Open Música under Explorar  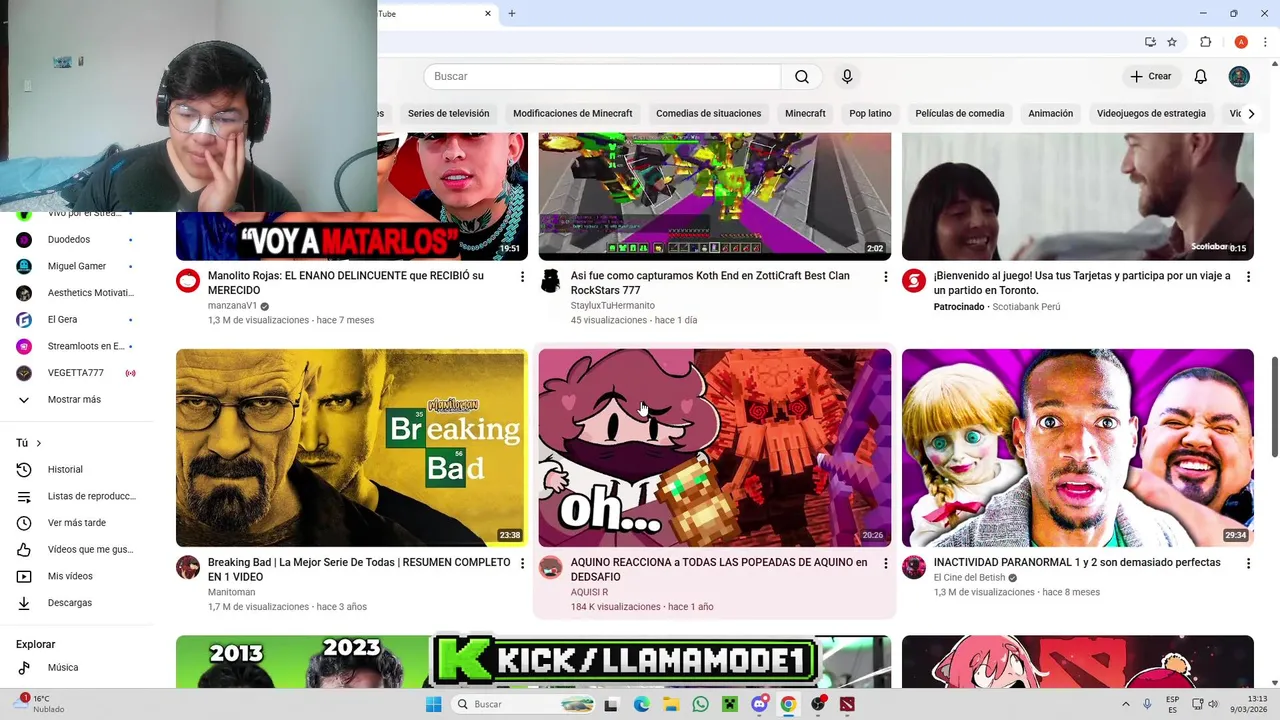pyautogui.click(x=75, y=667)
